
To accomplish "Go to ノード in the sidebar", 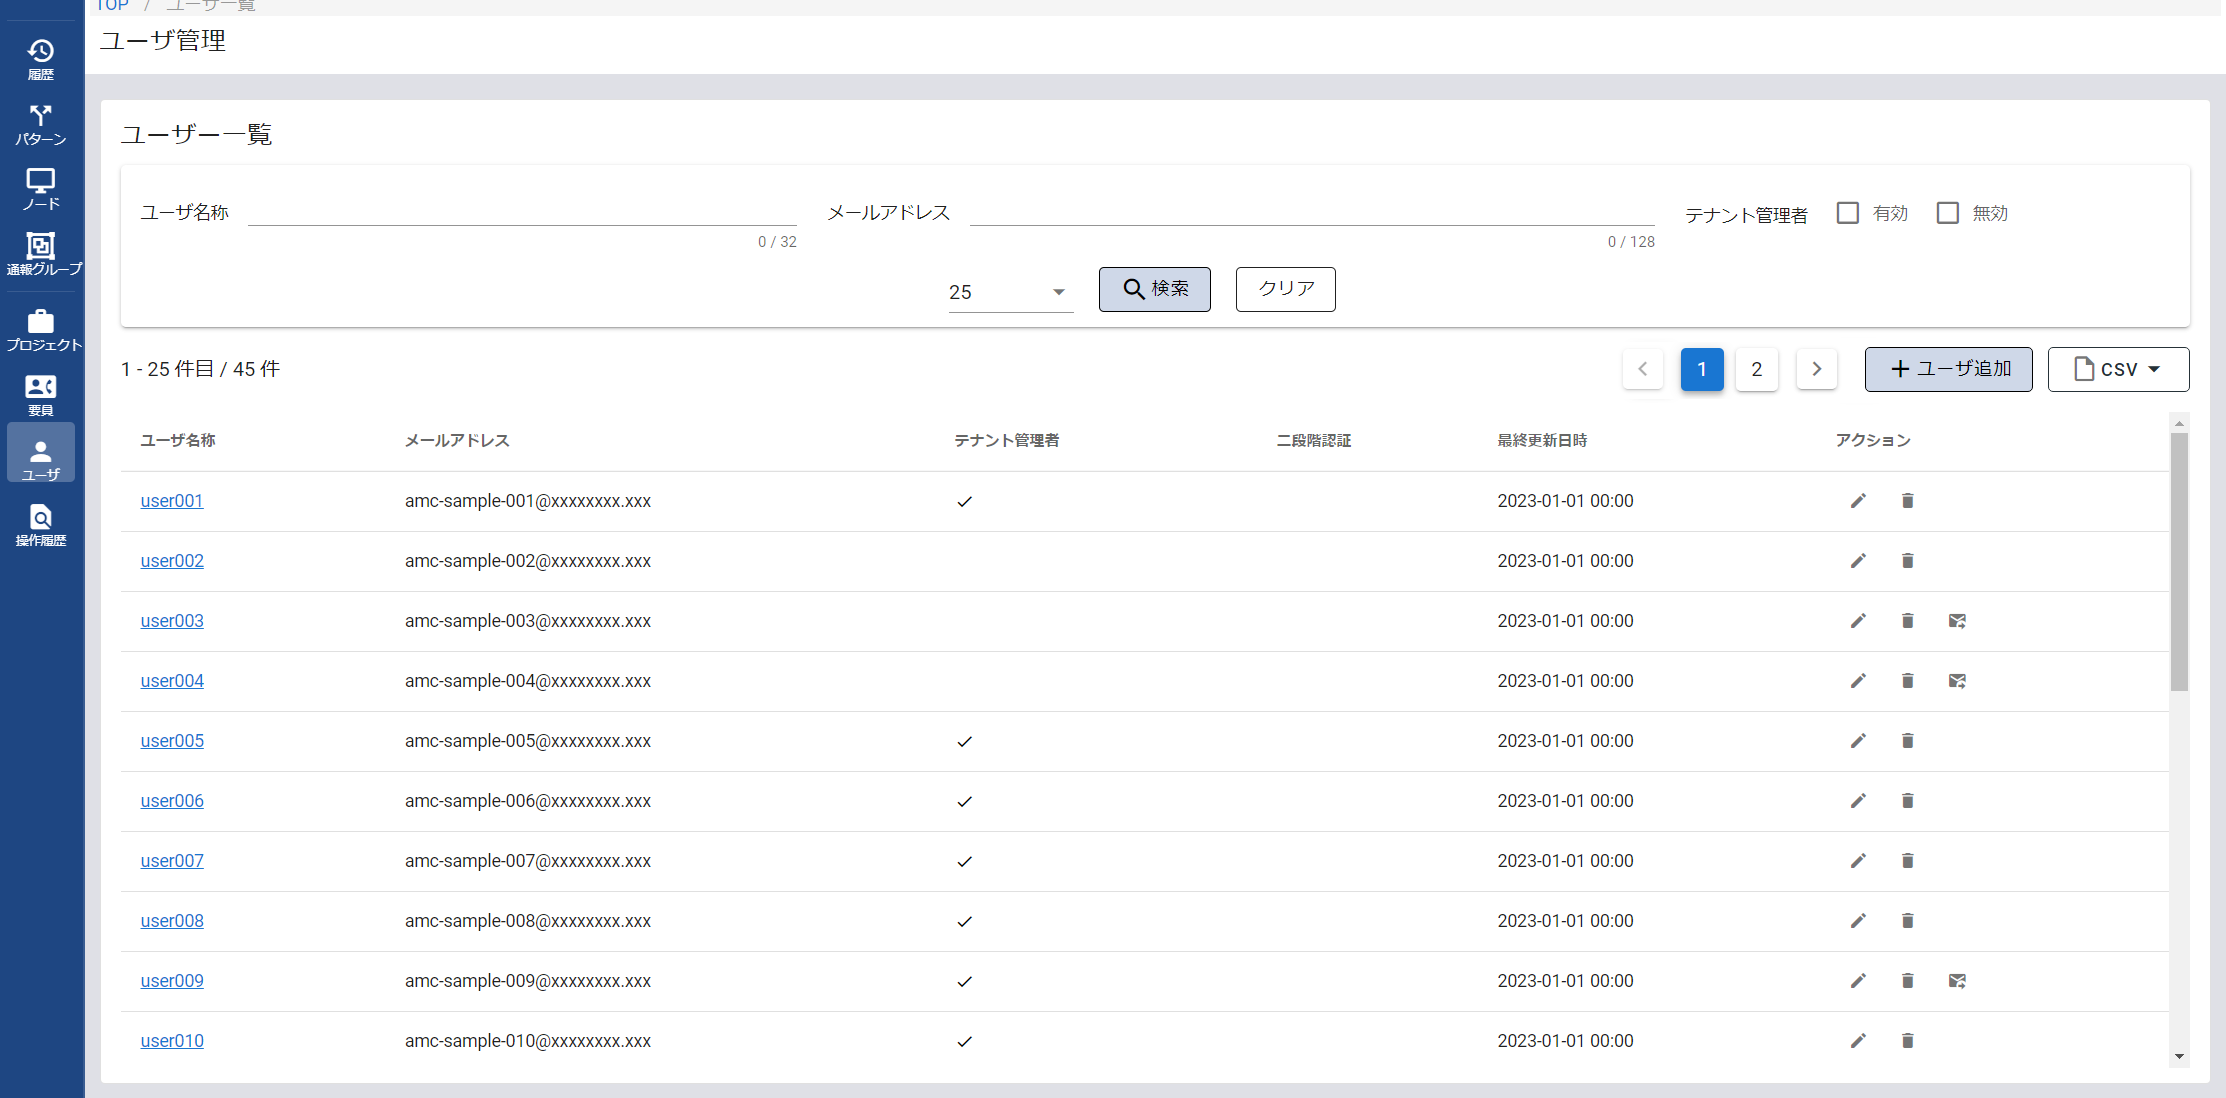I will click(x=41, y=189).
